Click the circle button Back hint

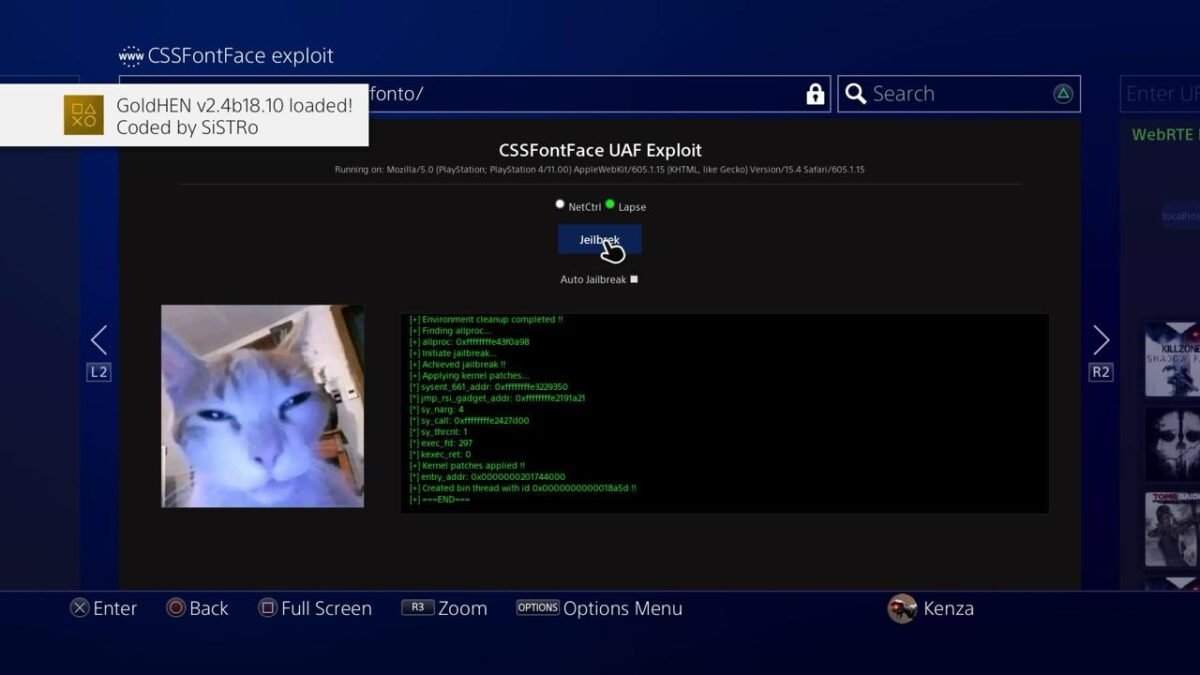click(x=197, y=608)
